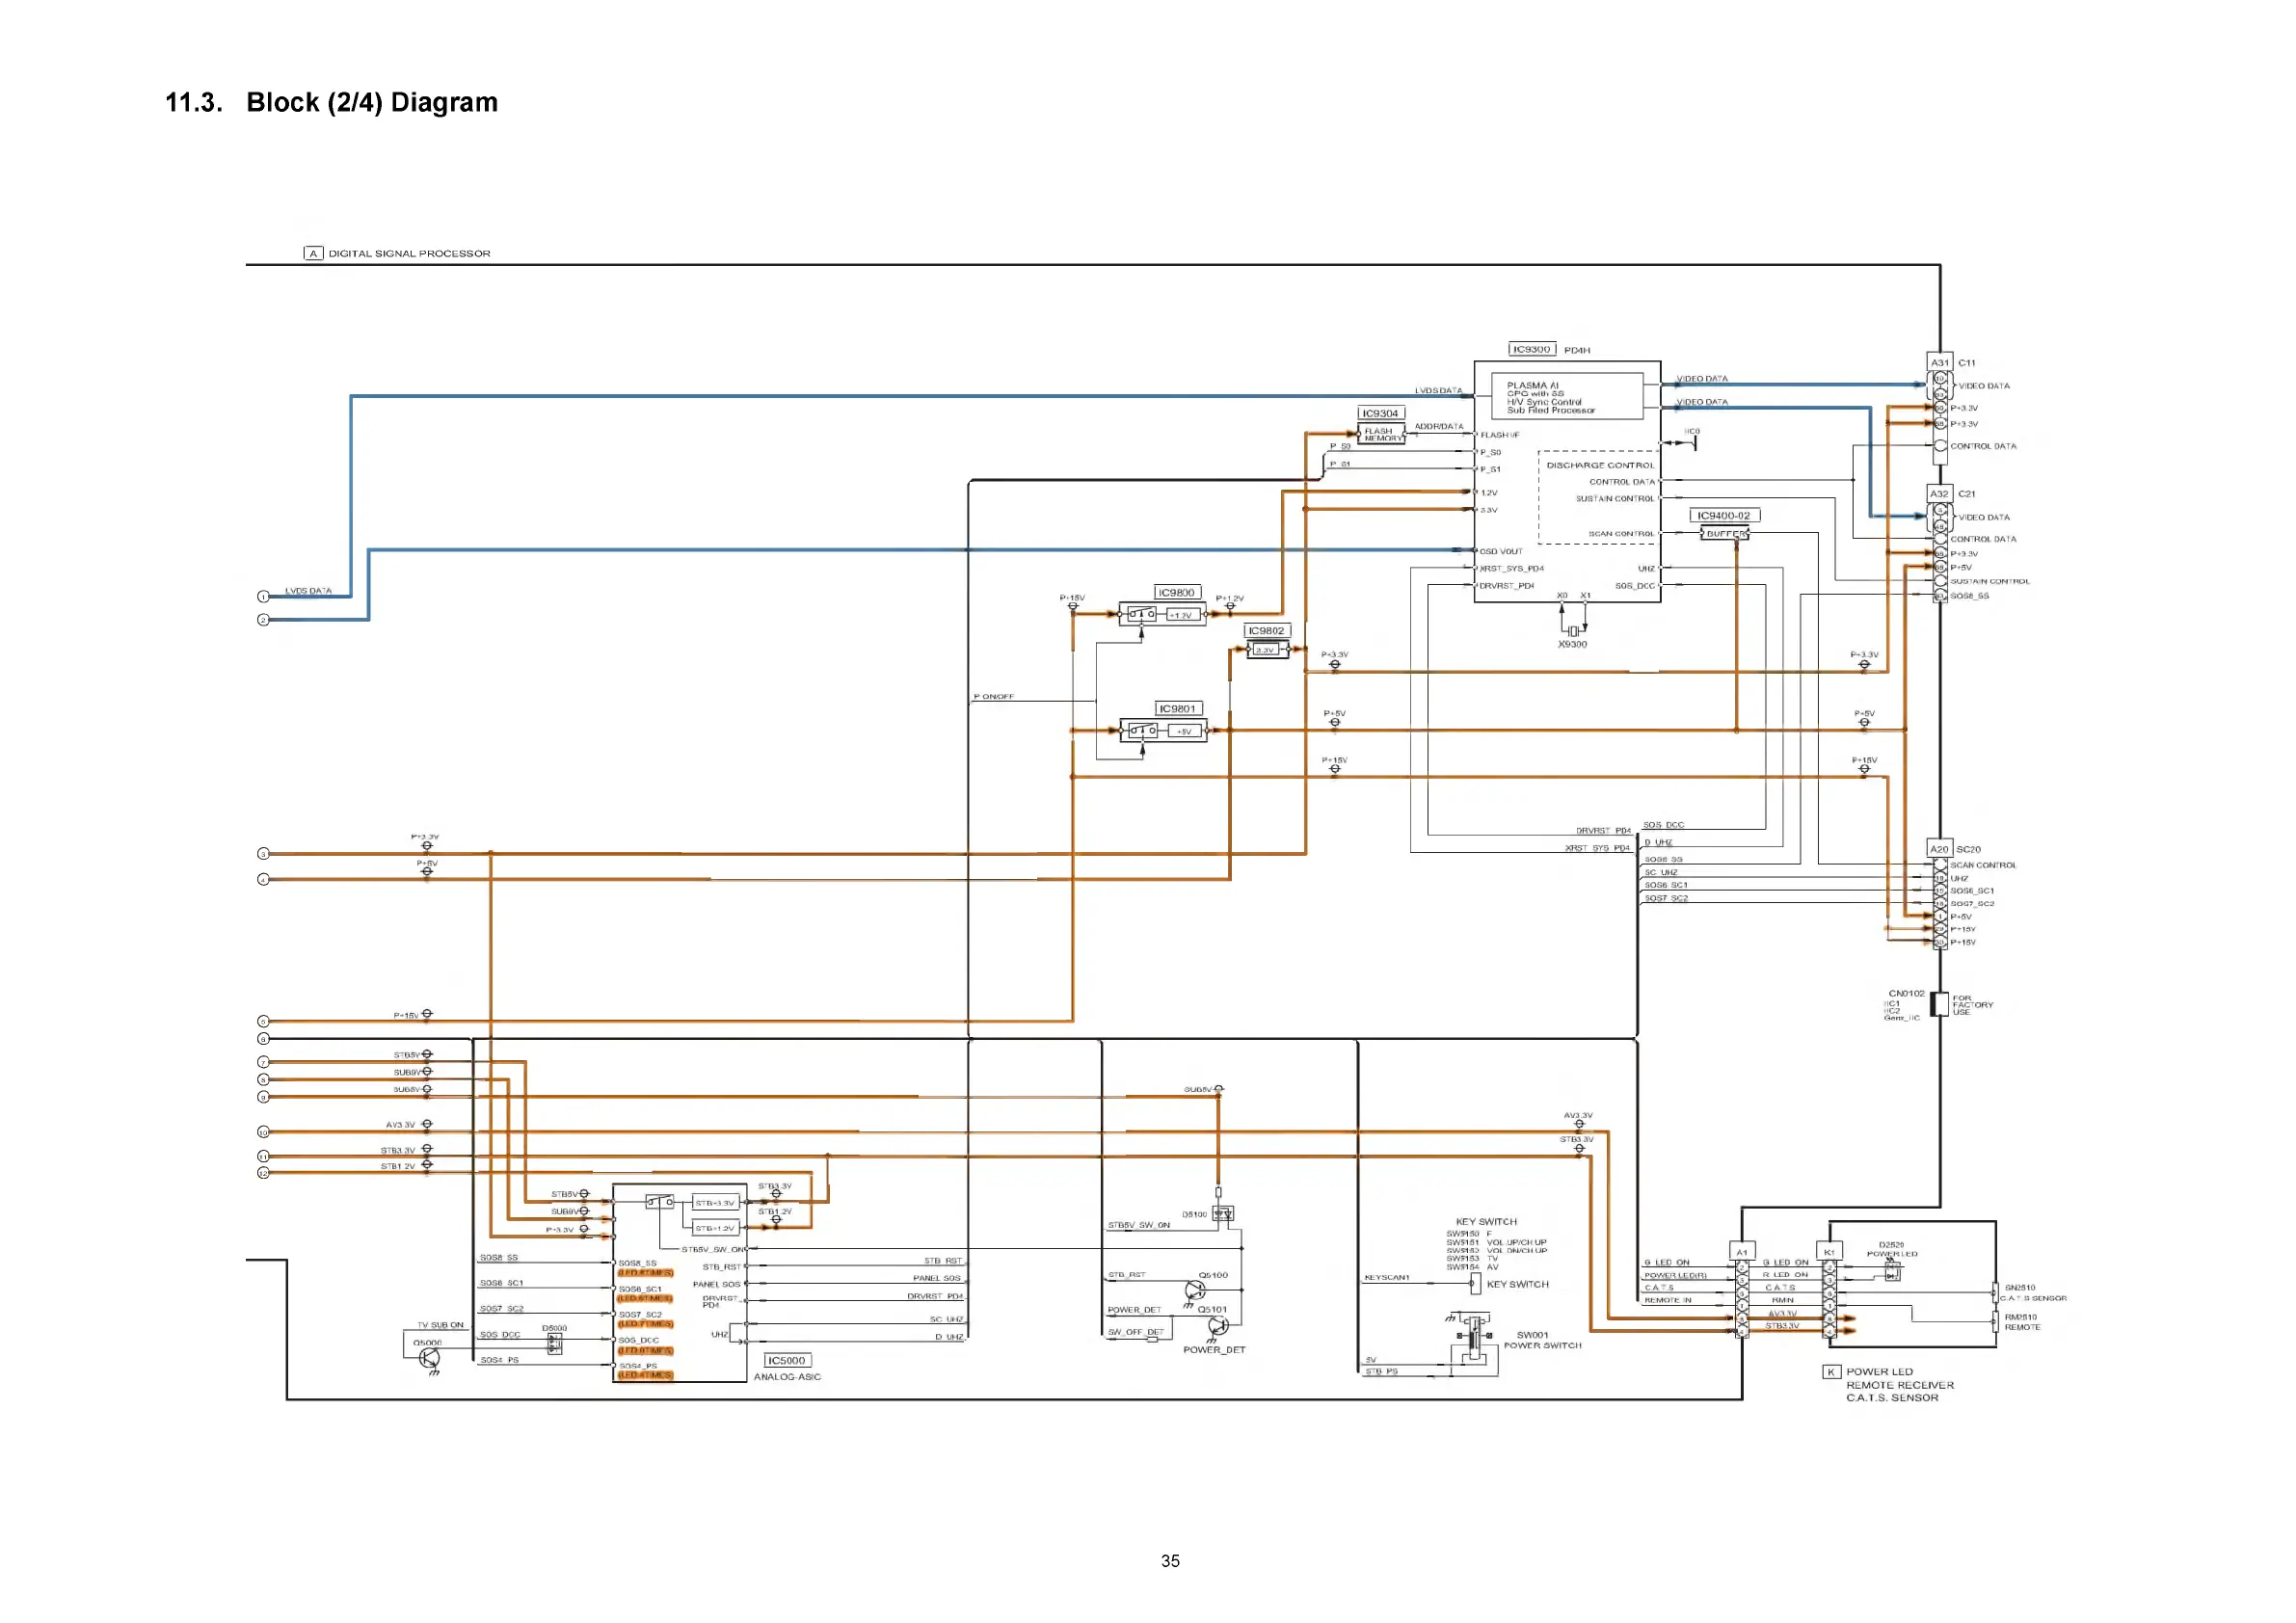Screen dimensions: 2296x1623
Task: Click the D5000 diode symbol
Action: (555, 1345)
